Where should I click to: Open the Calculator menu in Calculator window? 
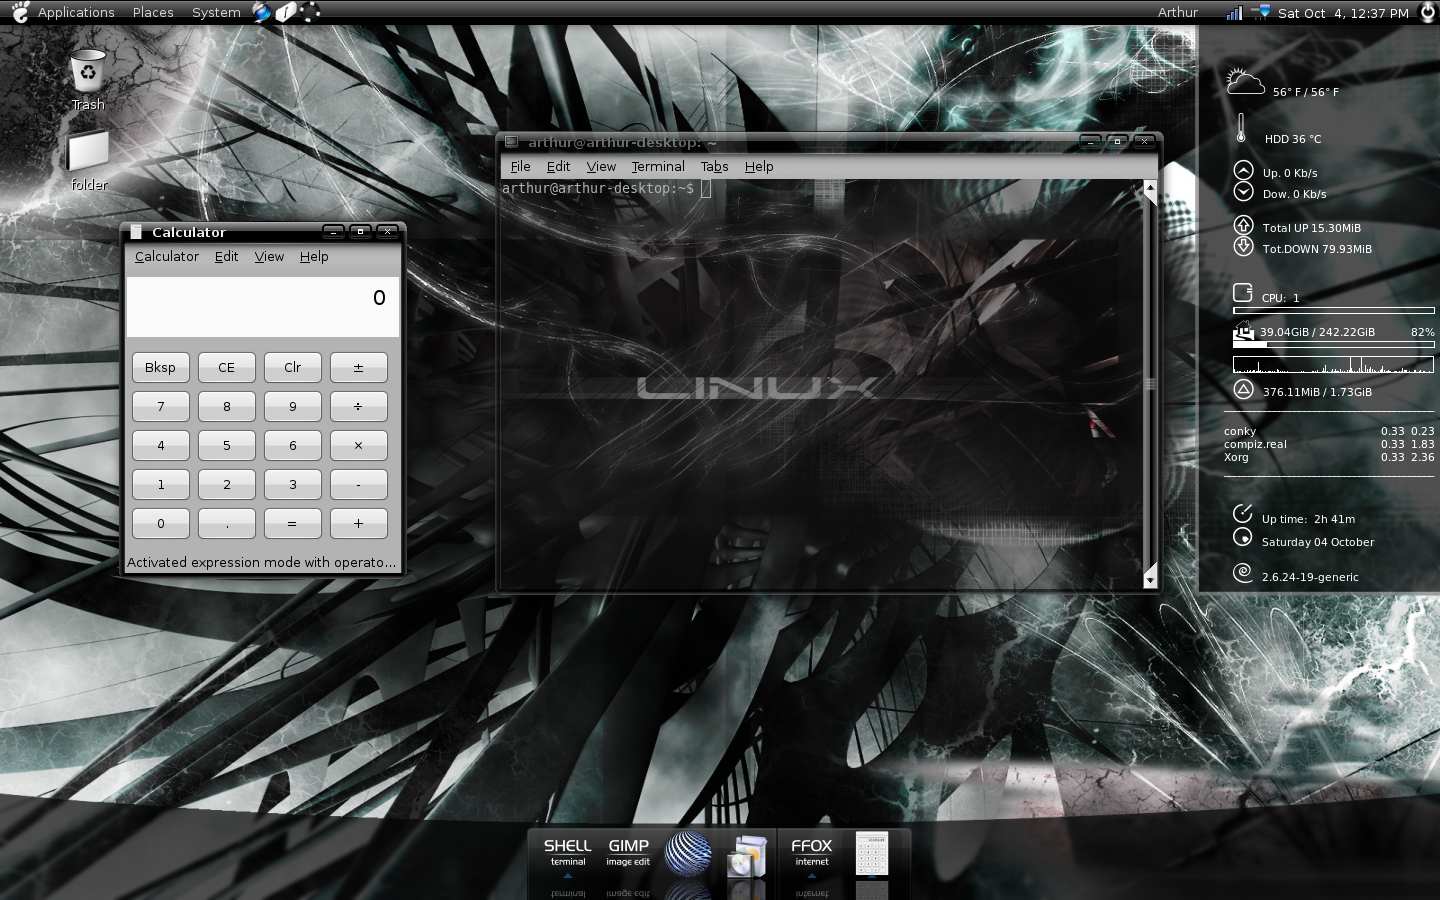point(167,256)
